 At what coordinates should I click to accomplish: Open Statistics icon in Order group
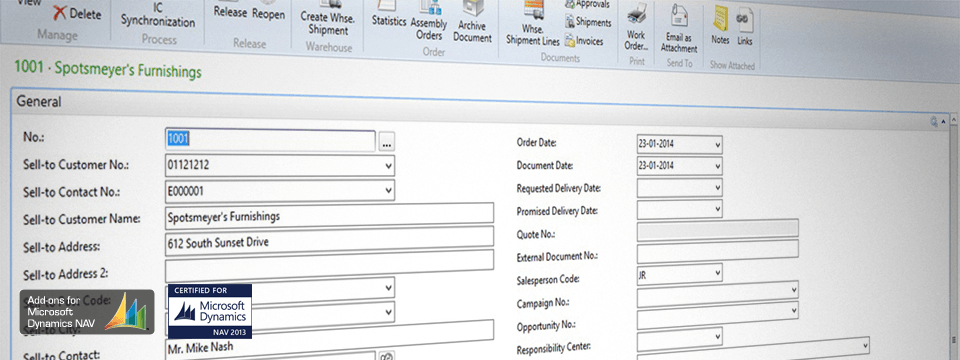click(x=389, y=14)
